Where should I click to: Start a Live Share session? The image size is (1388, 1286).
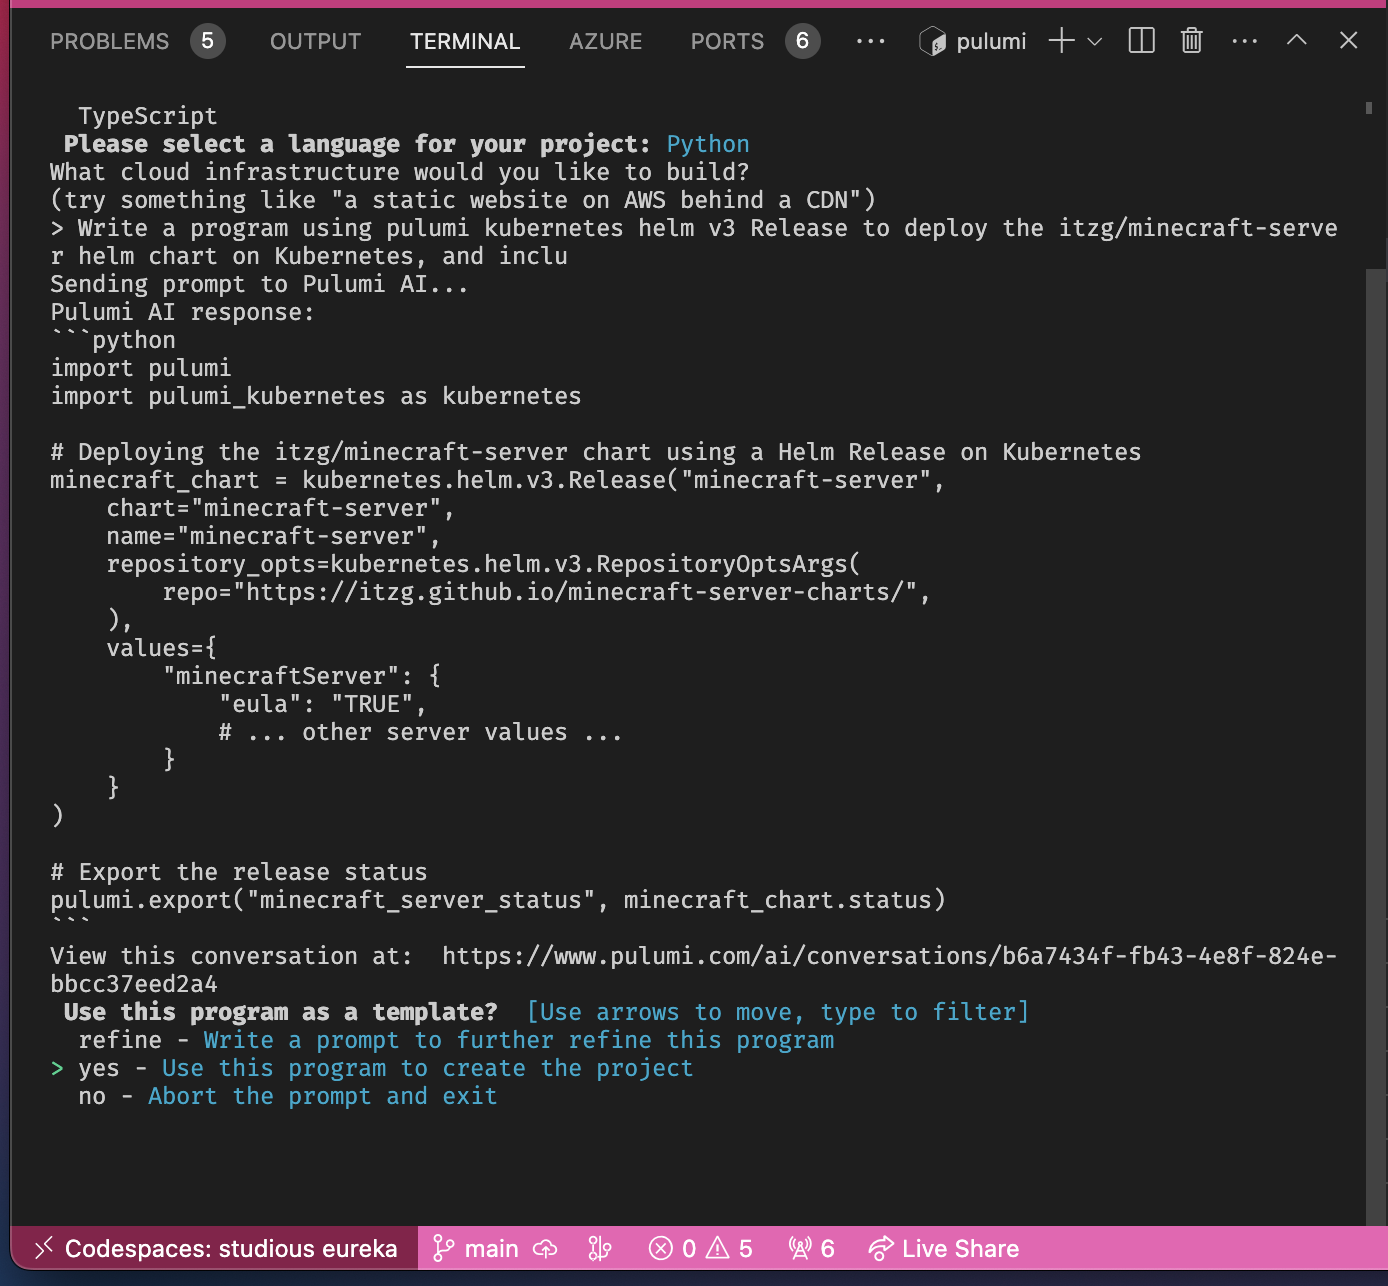pos(943,1248)
